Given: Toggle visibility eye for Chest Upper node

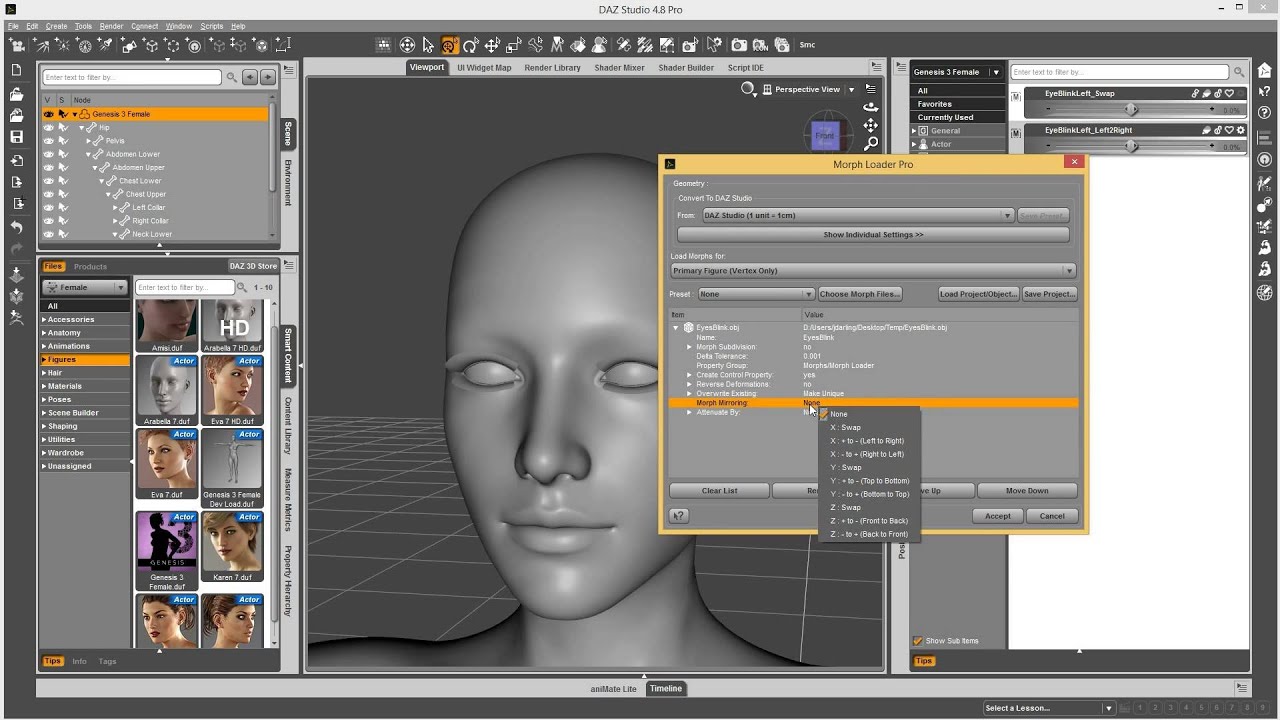Looking at the screenshot, I should tap(48, 194).
